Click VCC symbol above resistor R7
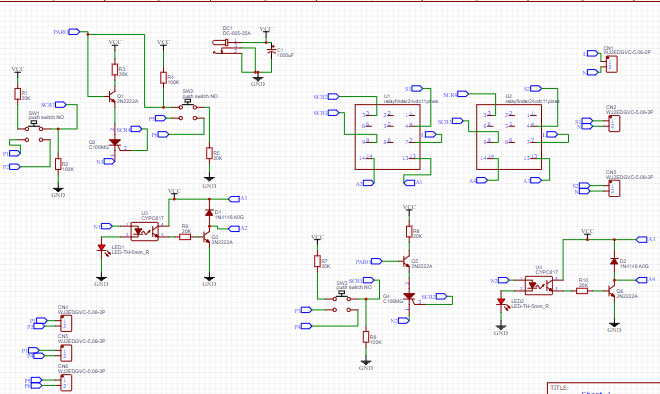Image resolution: width=660 pixels, height=394 pixels. pyautogui.click(x=317, y=238)
